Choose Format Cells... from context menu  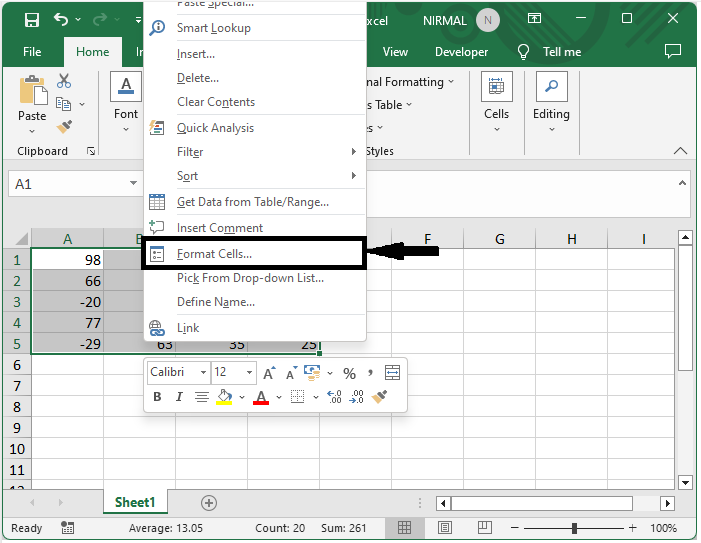tap(254, 254)
